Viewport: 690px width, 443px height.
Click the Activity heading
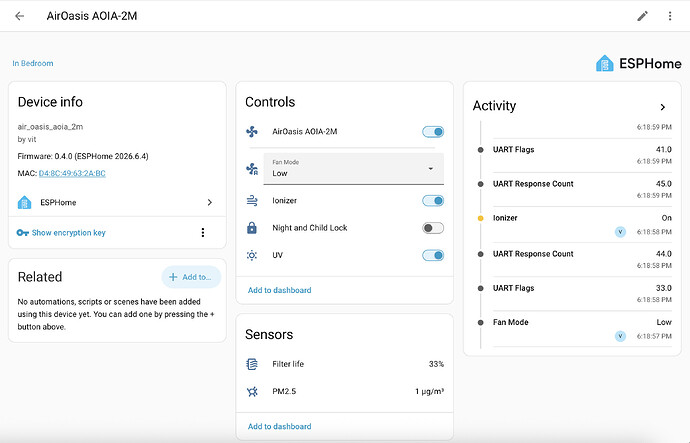click(494, 106)
